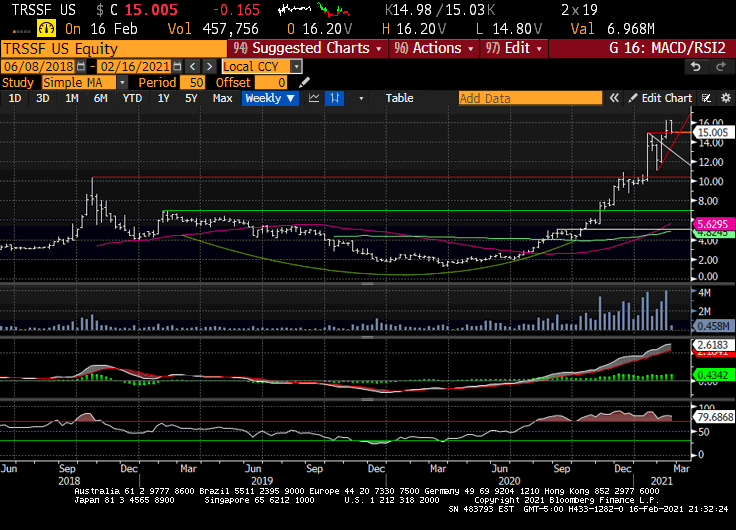Open the Edit menu
The image size is (736, 530).
(x=514, y=48)
